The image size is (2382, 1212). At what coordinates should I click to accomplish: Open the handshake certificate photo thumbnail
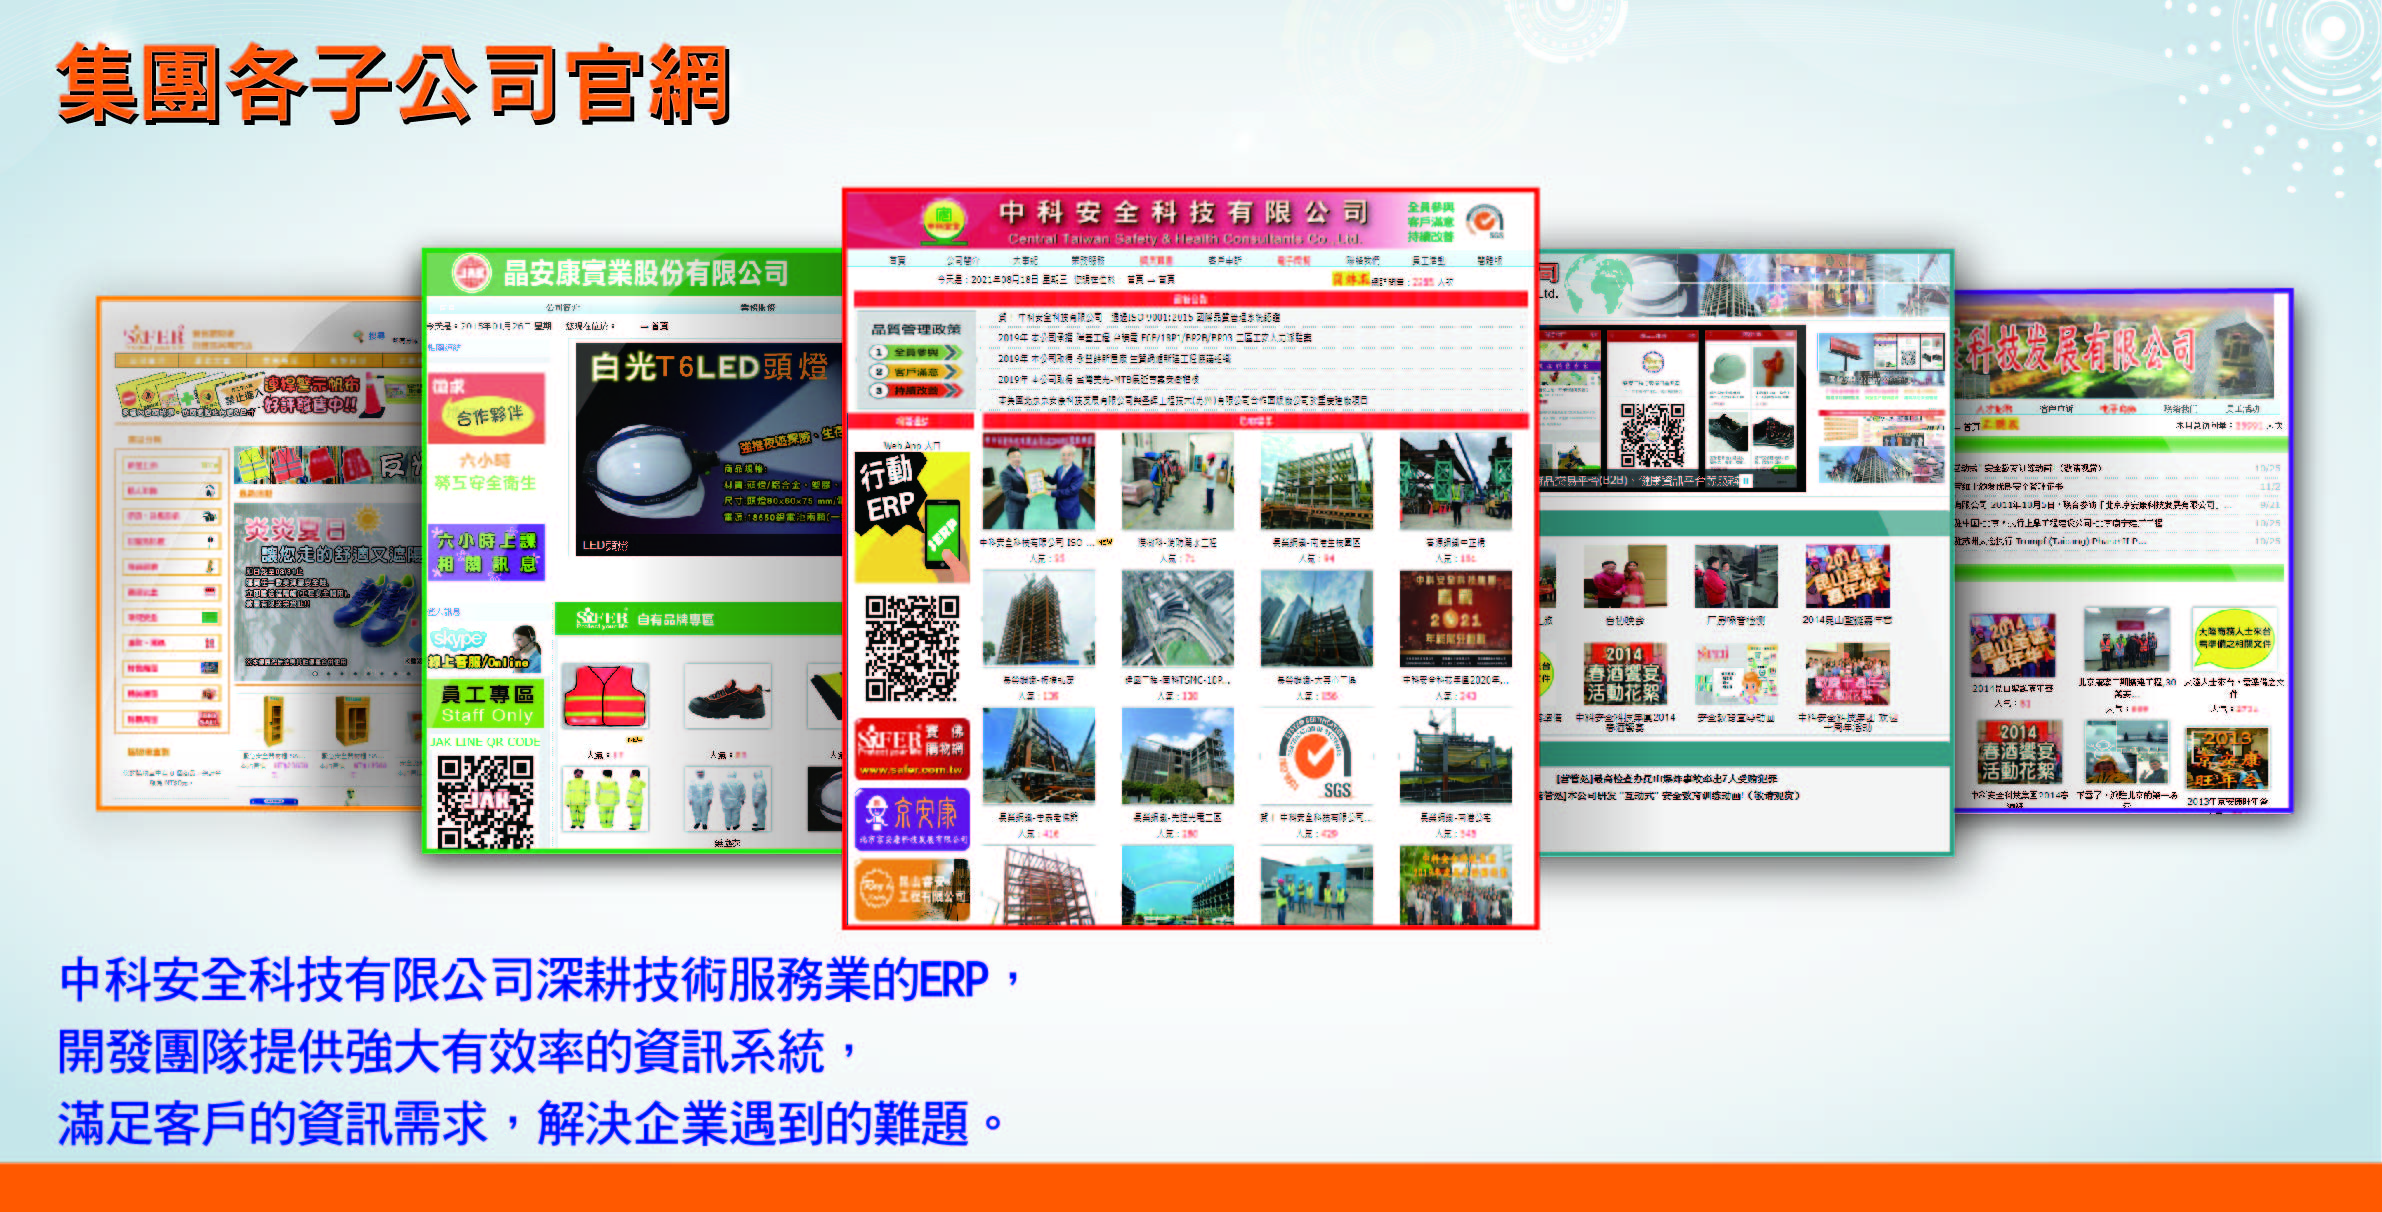(1038, 482)
